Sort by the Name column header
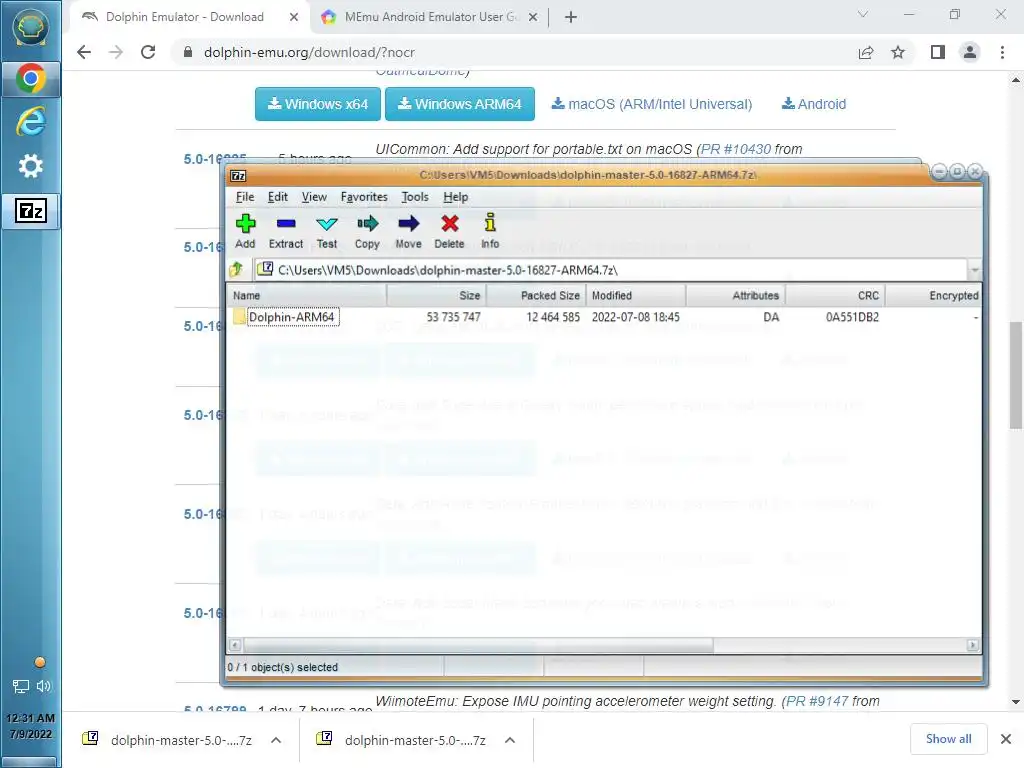This screenshot has width=1024, height=768. tap(306, 295)
